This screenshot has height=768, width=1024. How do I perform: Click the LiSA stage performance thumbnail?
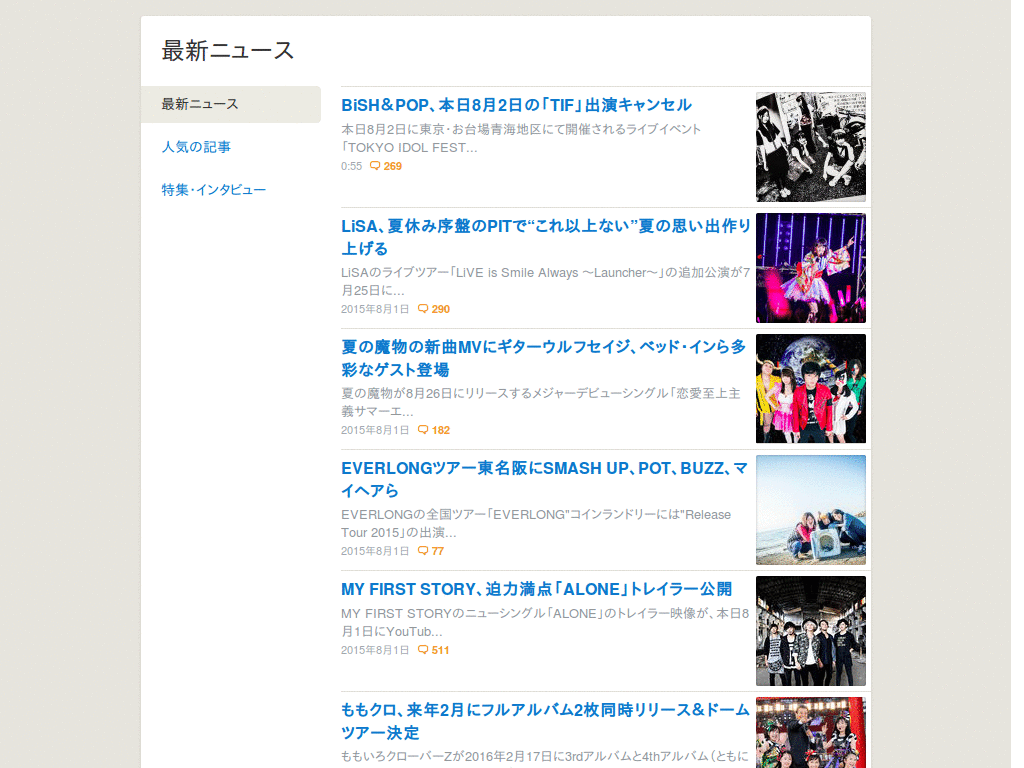810,268
